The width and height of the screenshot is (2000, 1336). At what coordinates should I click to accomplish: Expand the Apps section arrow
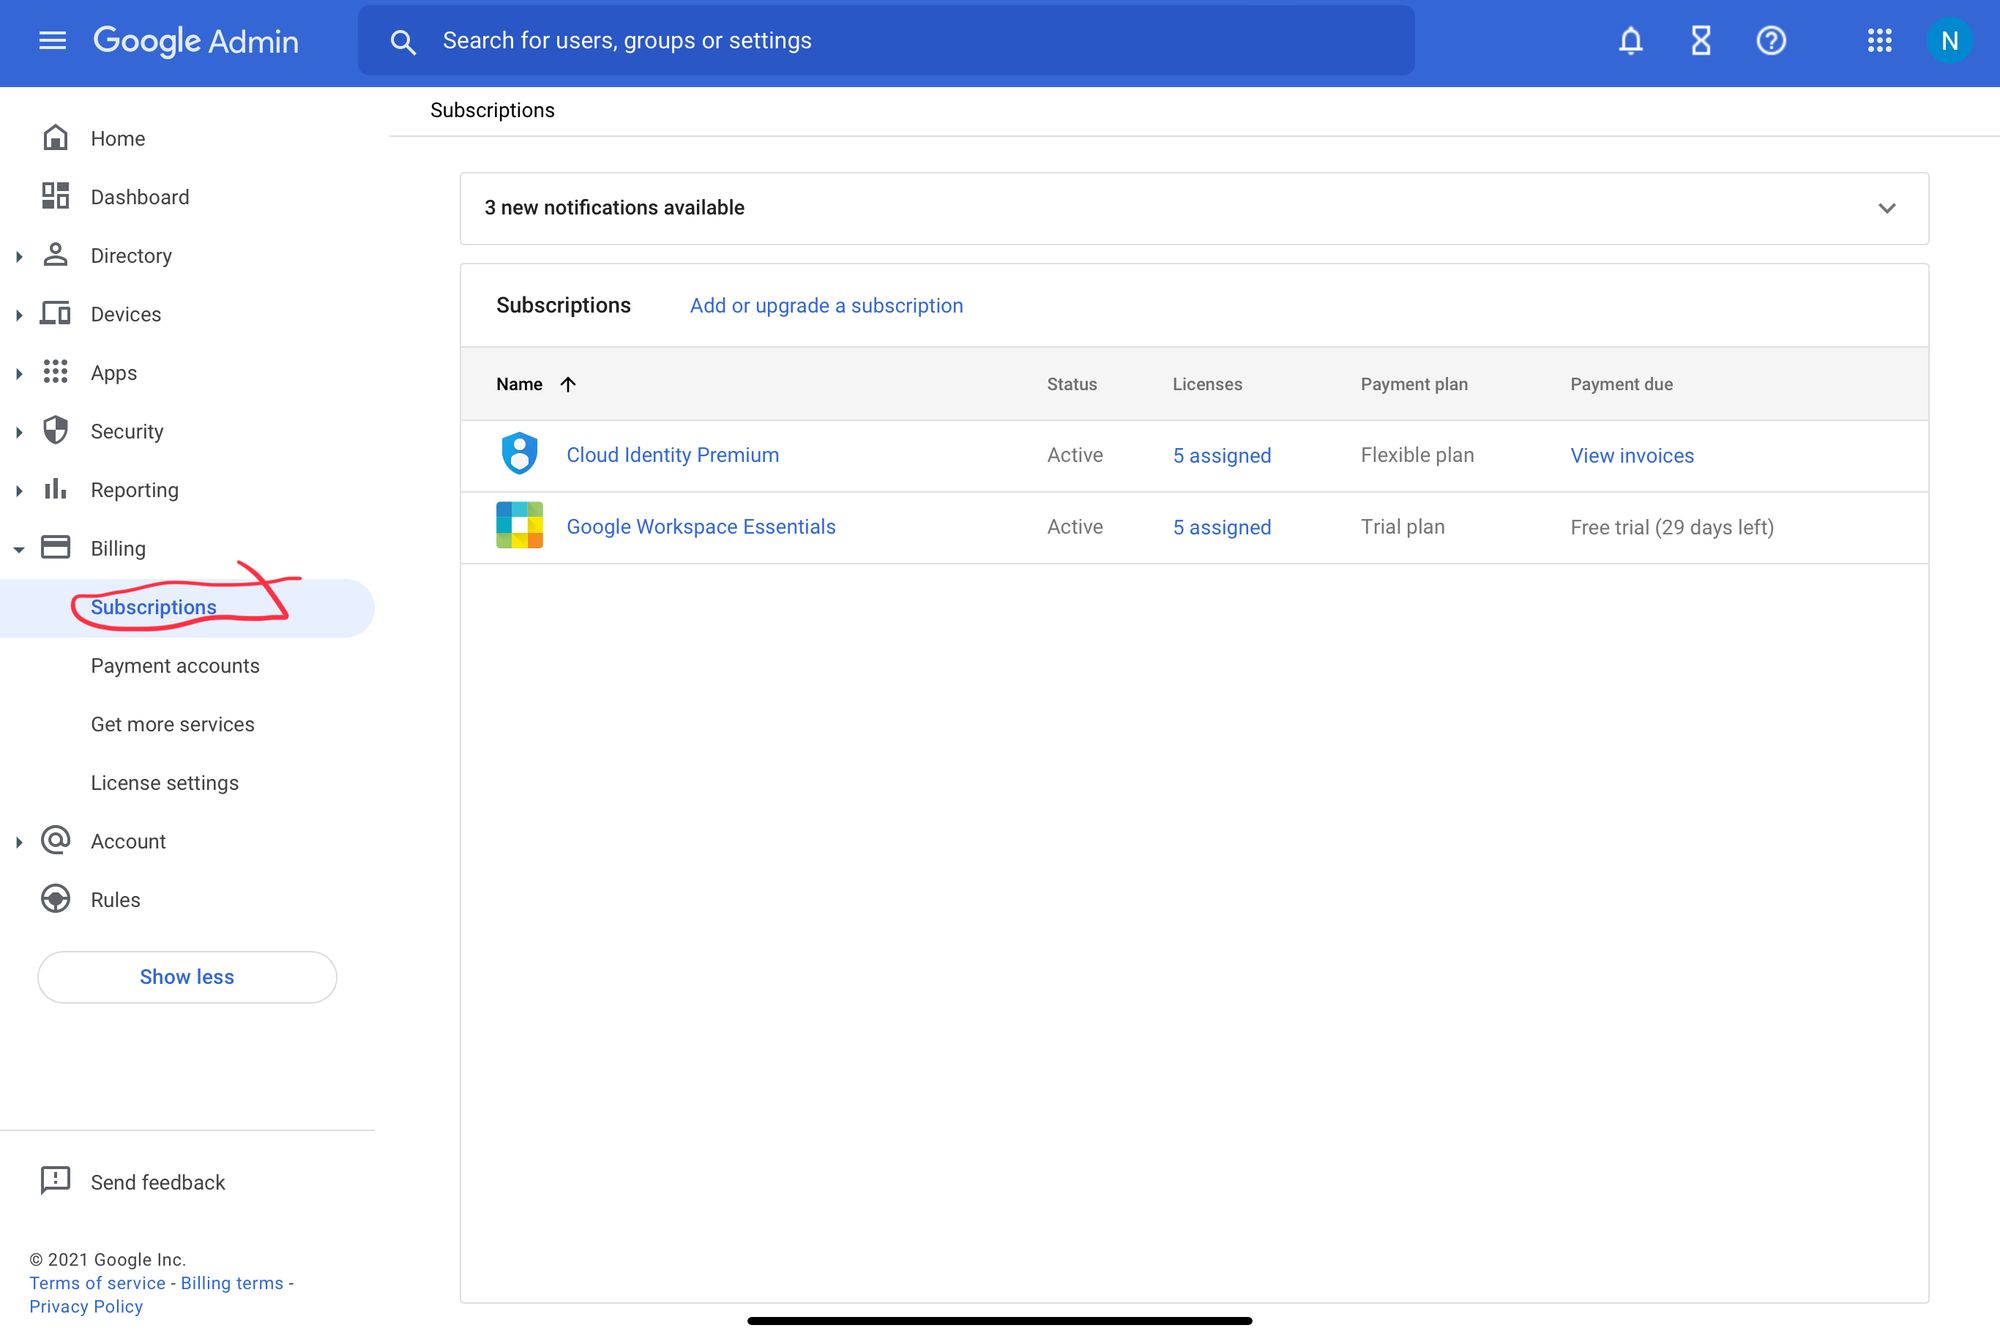click(19, 373)
